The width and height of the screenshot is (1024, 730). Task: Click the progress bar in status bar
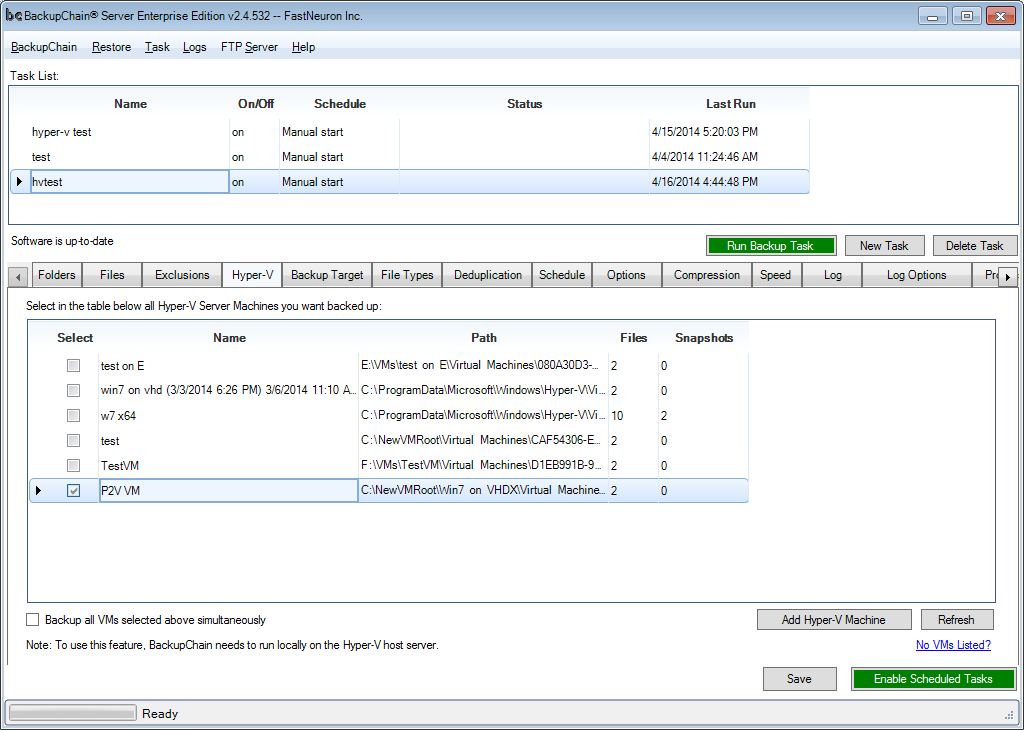(72, 713)
